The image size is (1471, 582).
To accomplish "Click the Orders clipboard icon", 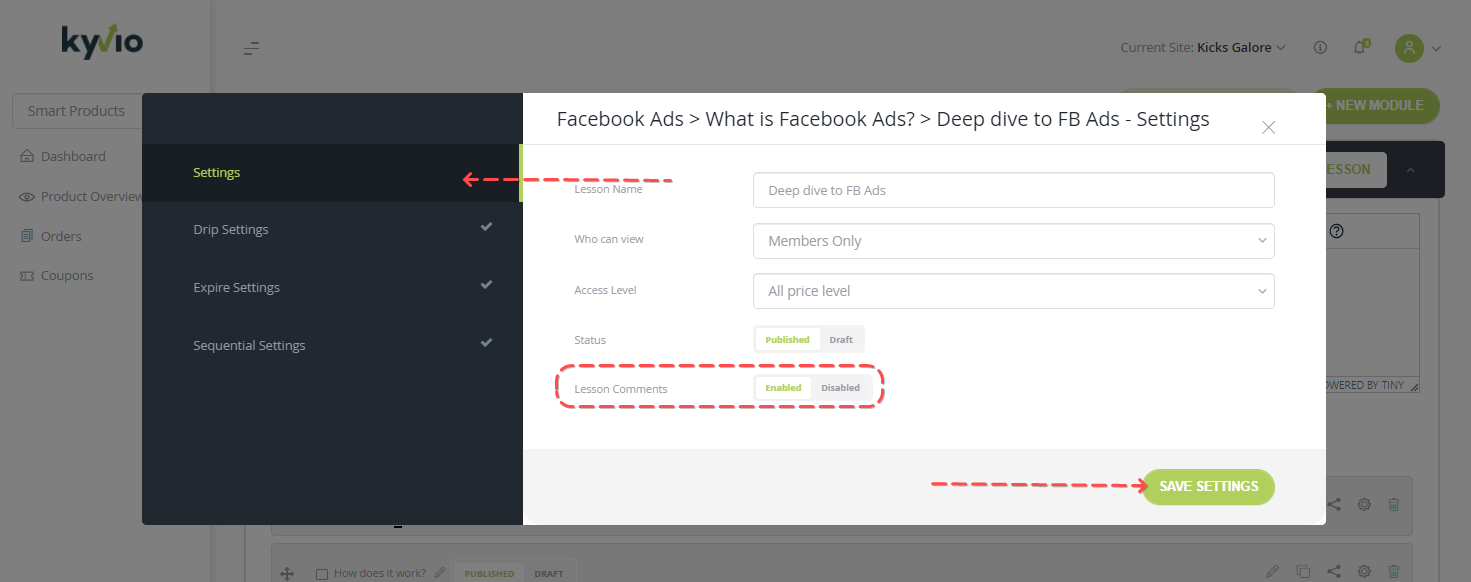I will pyautogui.click(x=27, y=236).
